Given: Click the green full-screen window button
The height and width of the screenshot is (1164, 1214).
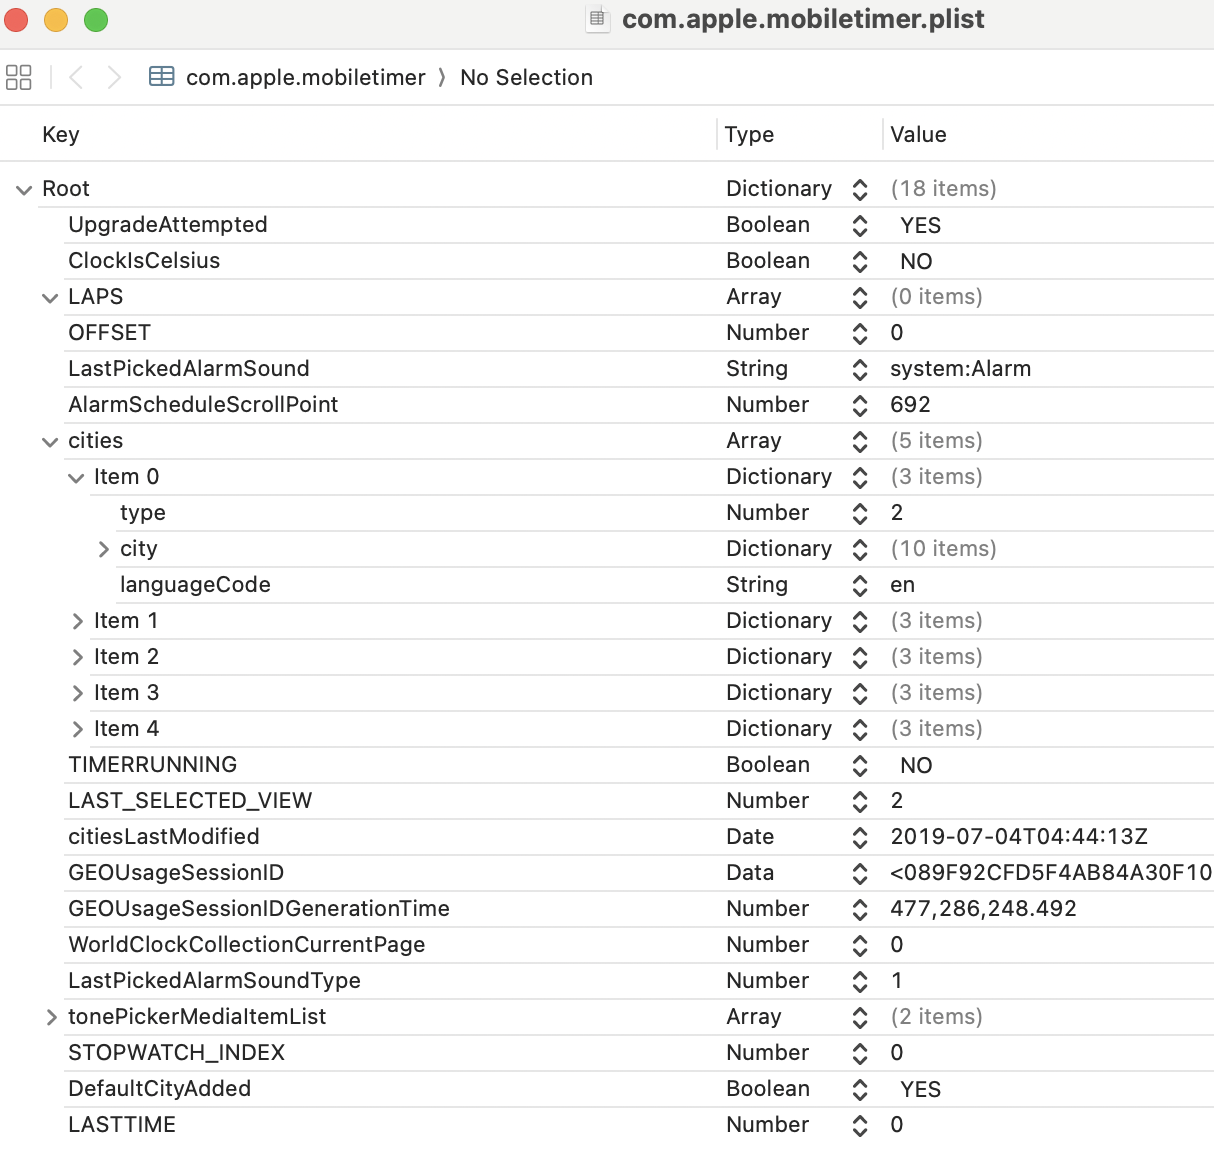Looking at the screenshot, I should point(96,20).
